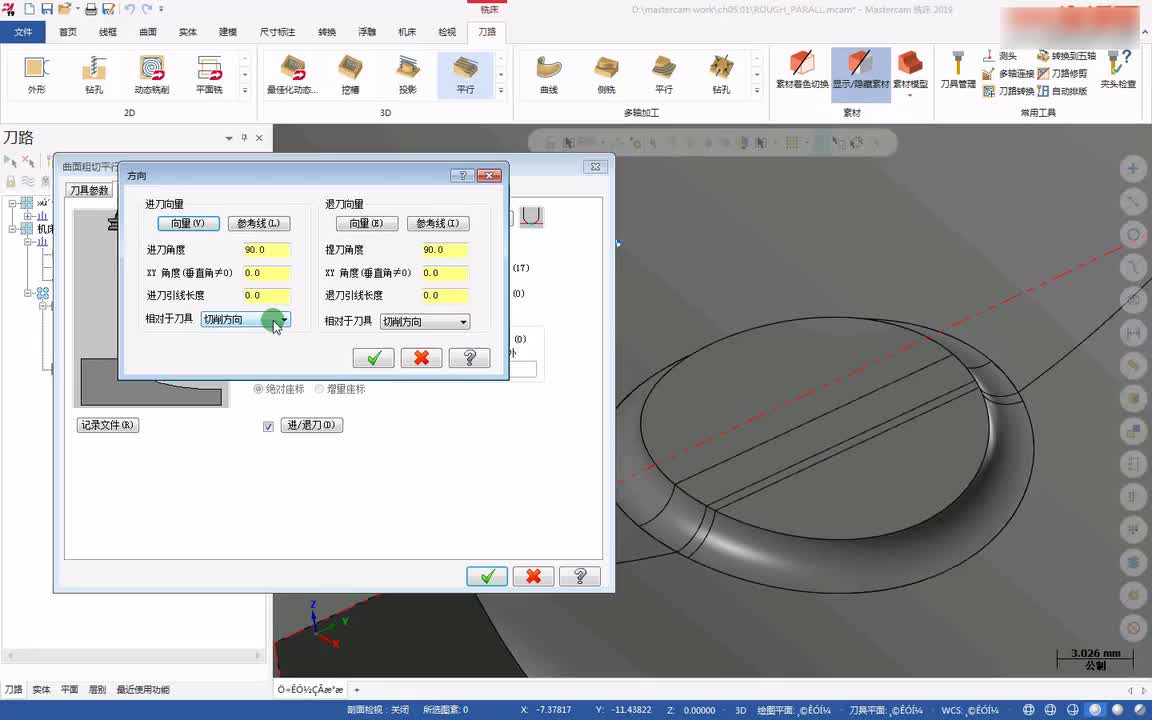Image resolution: width=1152 pixels, height=720 pixels.
Task: Select the 投影 project toolpath icon
Action: (x=408, y=74)
